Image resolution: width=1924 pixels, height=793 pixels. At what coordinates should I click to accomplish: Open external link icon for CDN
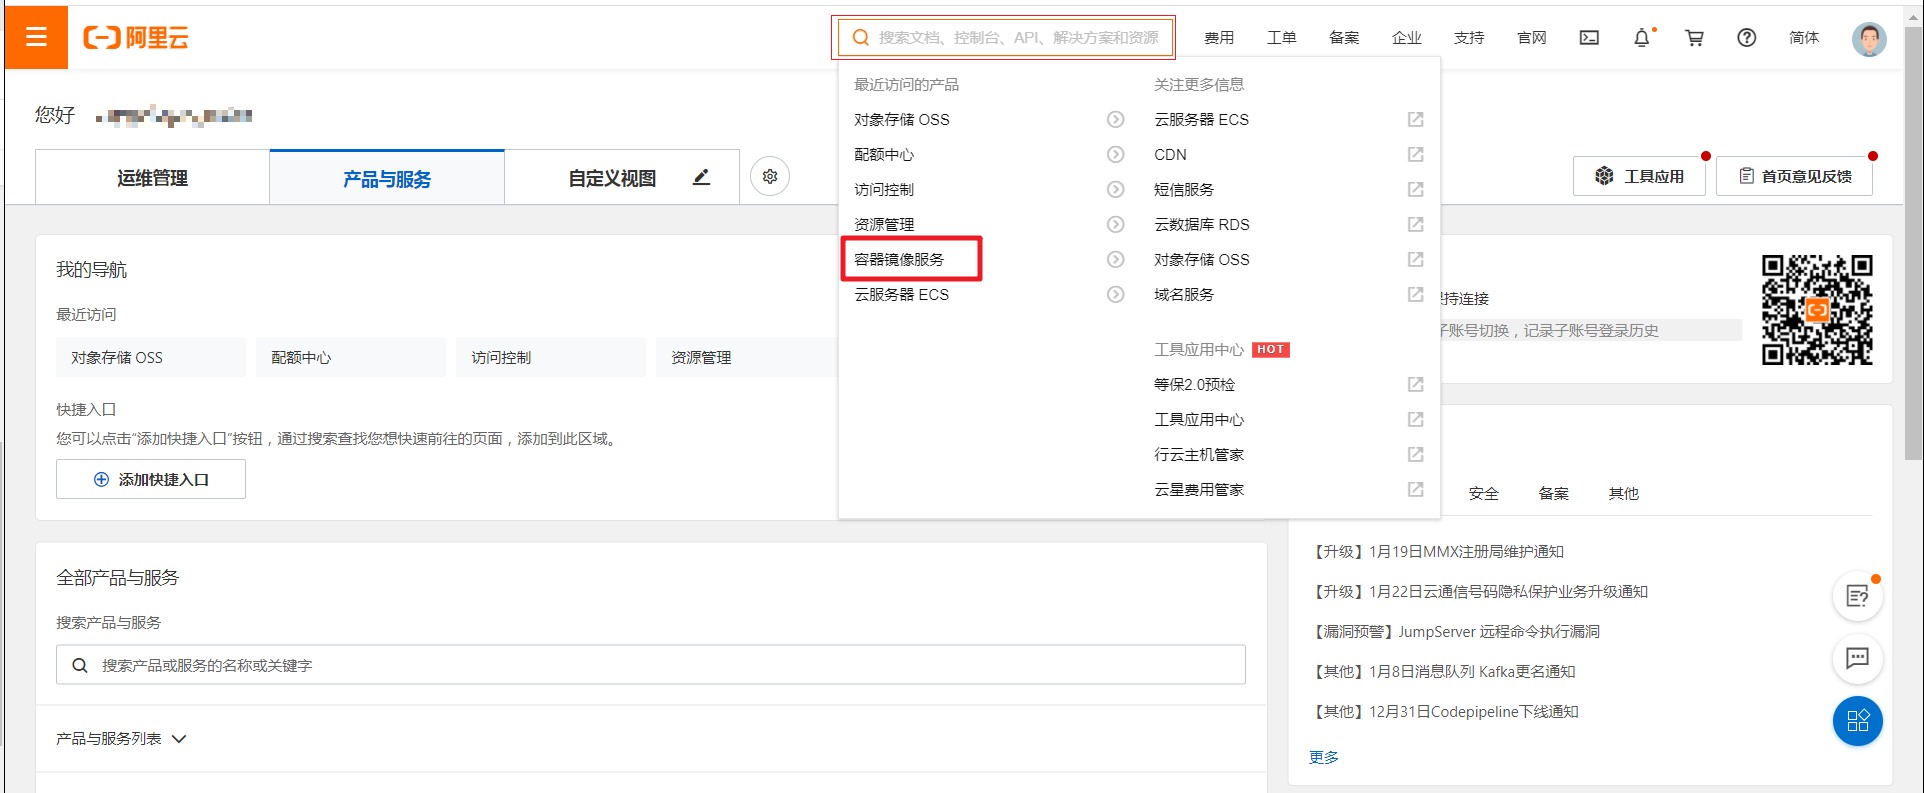(1415, 155)
